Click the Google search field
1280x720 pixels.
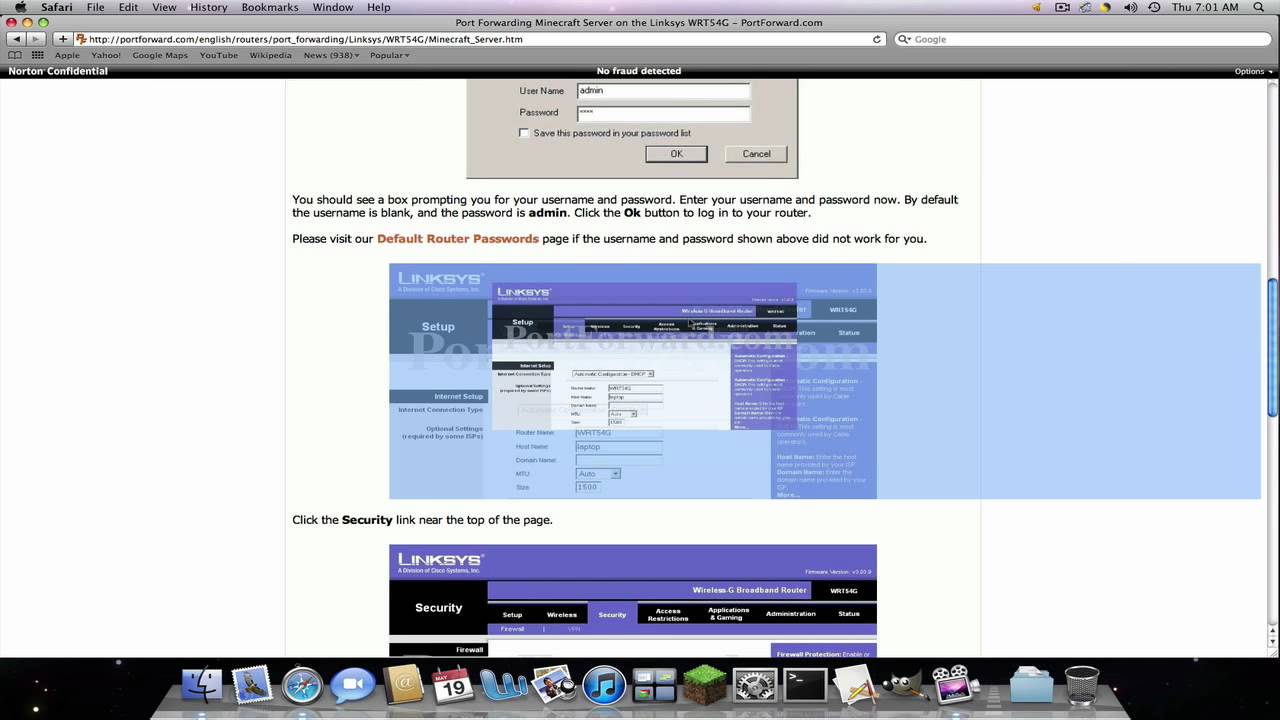click(x=1083, y=39)
